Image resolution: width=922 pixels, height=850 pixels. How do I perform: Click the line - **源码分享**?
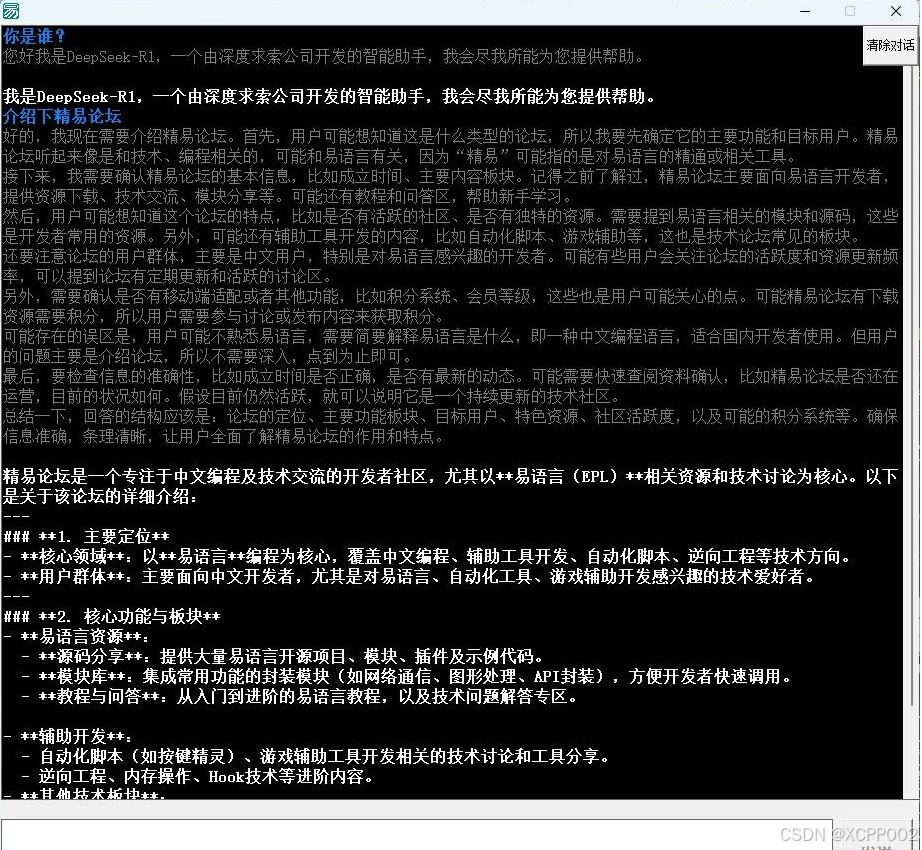[282, 656]
